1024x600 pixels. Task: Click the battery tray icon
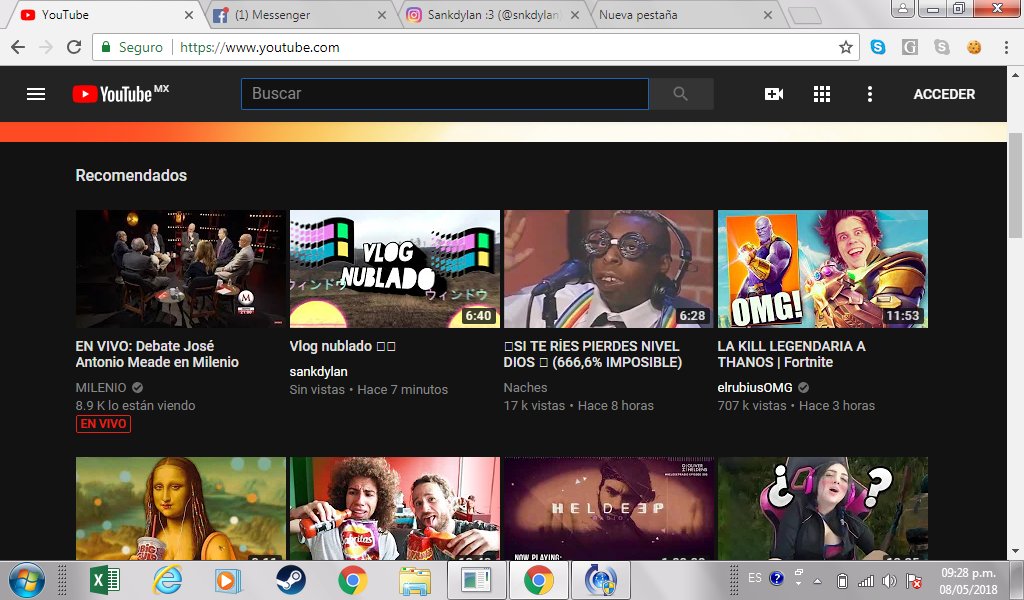coord(842,580)
